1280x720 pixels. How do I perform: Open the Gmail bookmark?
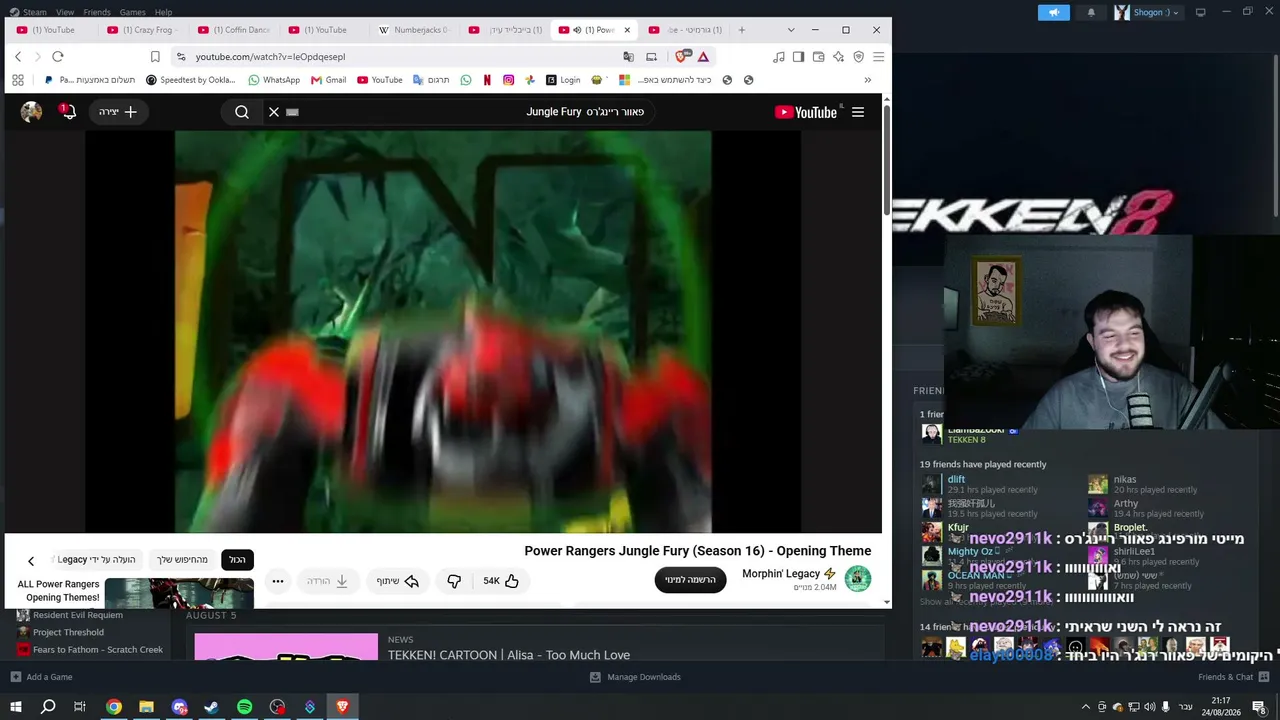[x=328, y=80]
